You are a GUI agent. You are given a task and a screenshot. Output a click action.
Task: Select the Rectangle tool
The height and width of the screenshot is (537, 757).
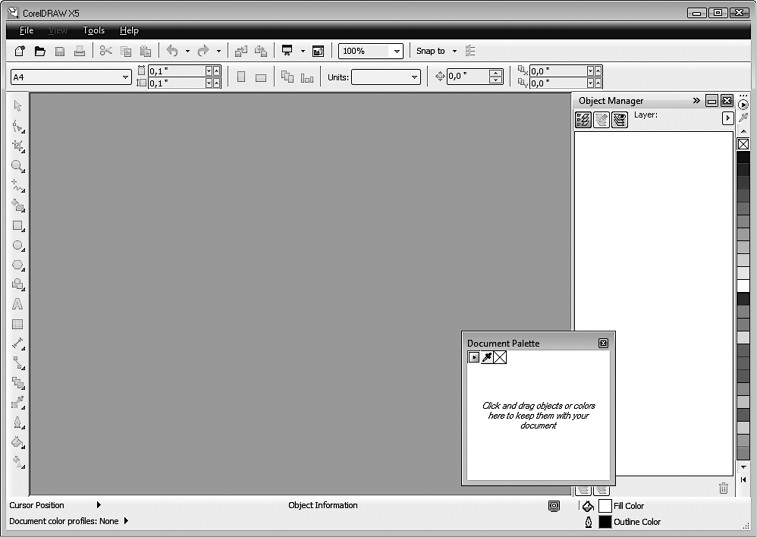(x=17, y=225)
